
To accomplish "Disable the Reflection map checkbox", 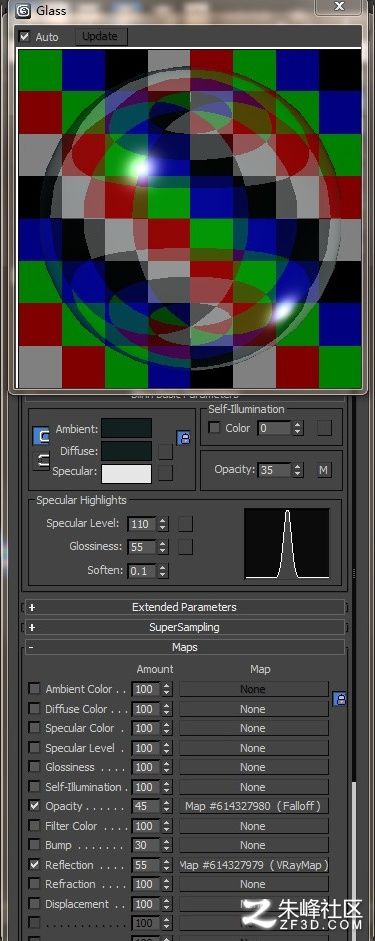I will [x=35, y=865].
